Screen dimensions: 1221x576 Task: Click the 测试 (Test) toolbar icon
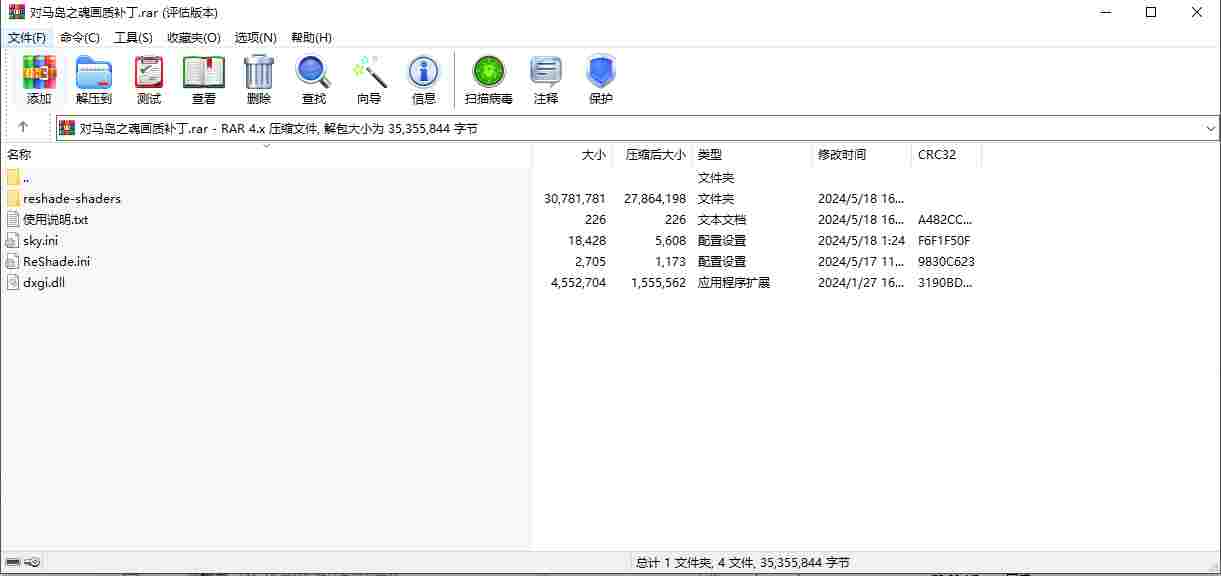click(x=149, y=72)
